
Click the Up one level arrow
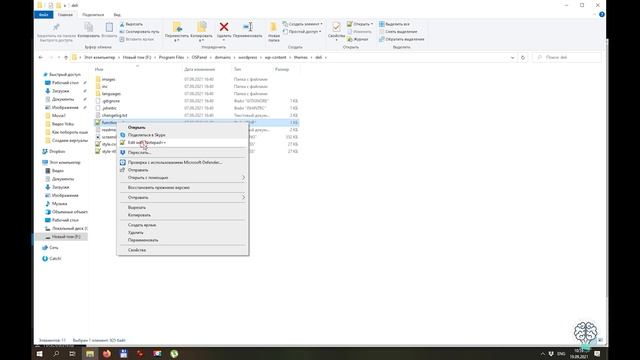[x=66, y=58]
